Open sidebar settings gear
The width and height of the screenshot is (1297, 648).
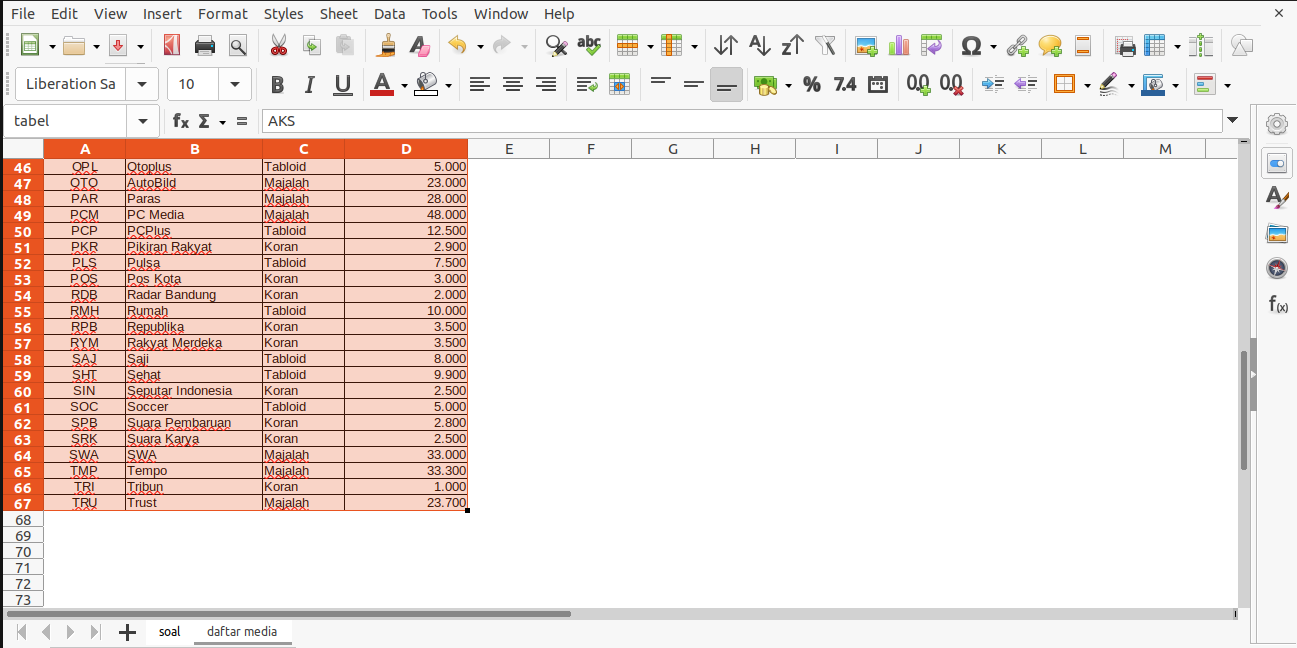(x=1277, y=124)
